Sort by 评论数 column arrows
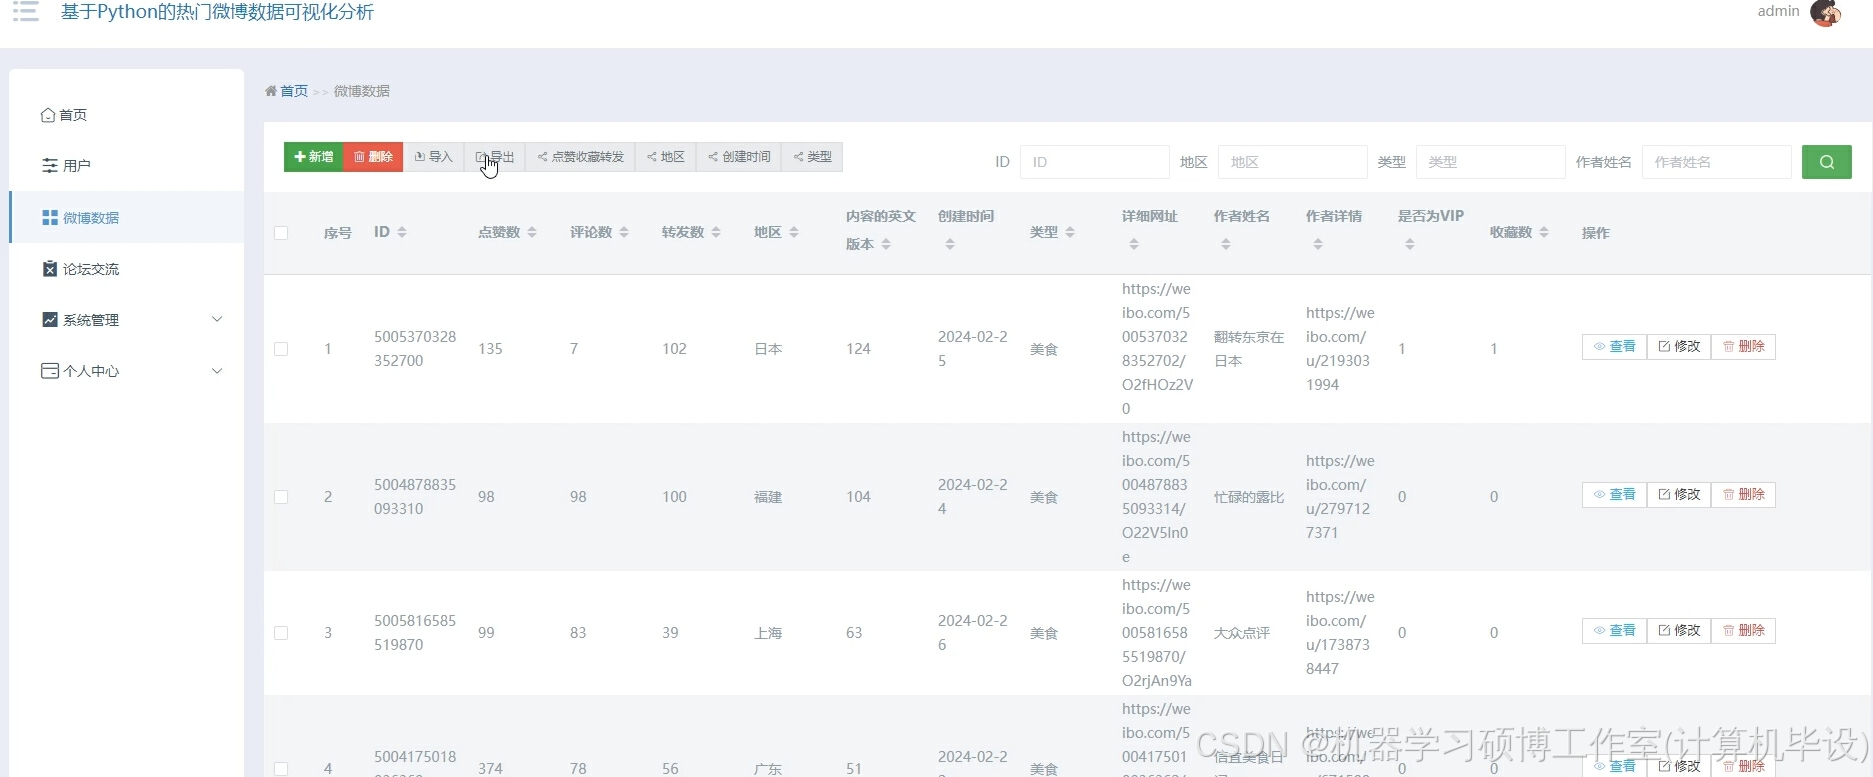Viewport: 1873px width, 777px height. [624, 232]
